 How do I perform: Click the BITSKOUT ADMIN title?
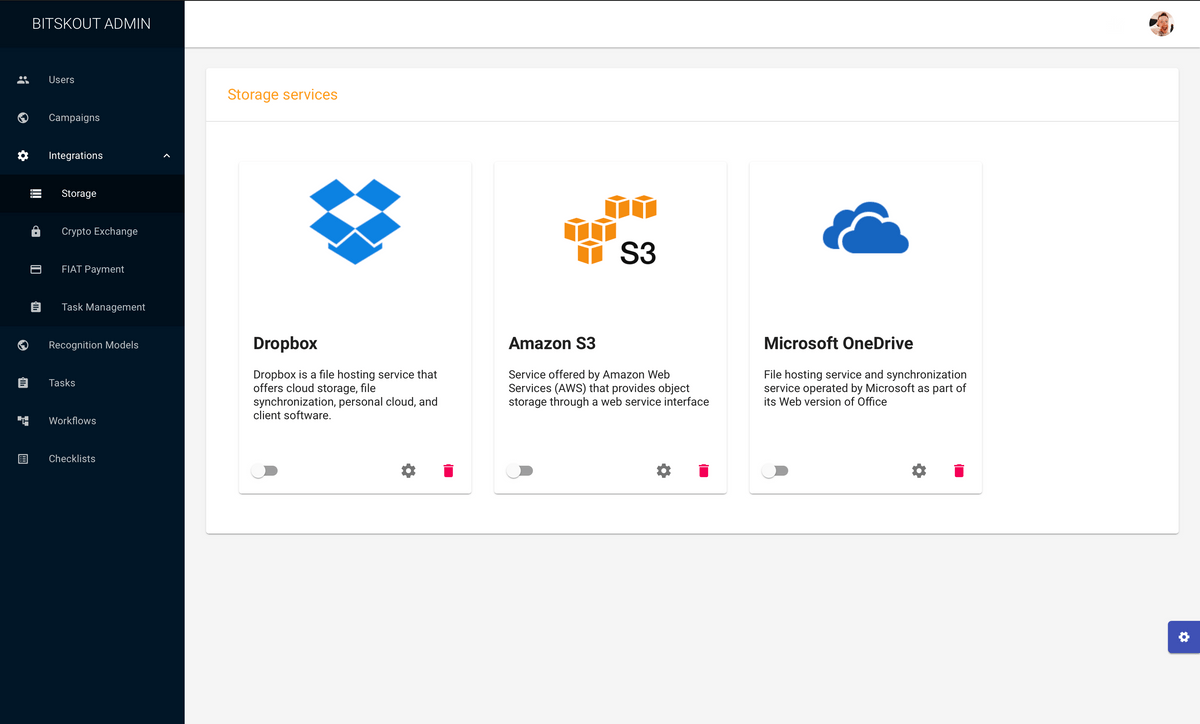point(91,24)
